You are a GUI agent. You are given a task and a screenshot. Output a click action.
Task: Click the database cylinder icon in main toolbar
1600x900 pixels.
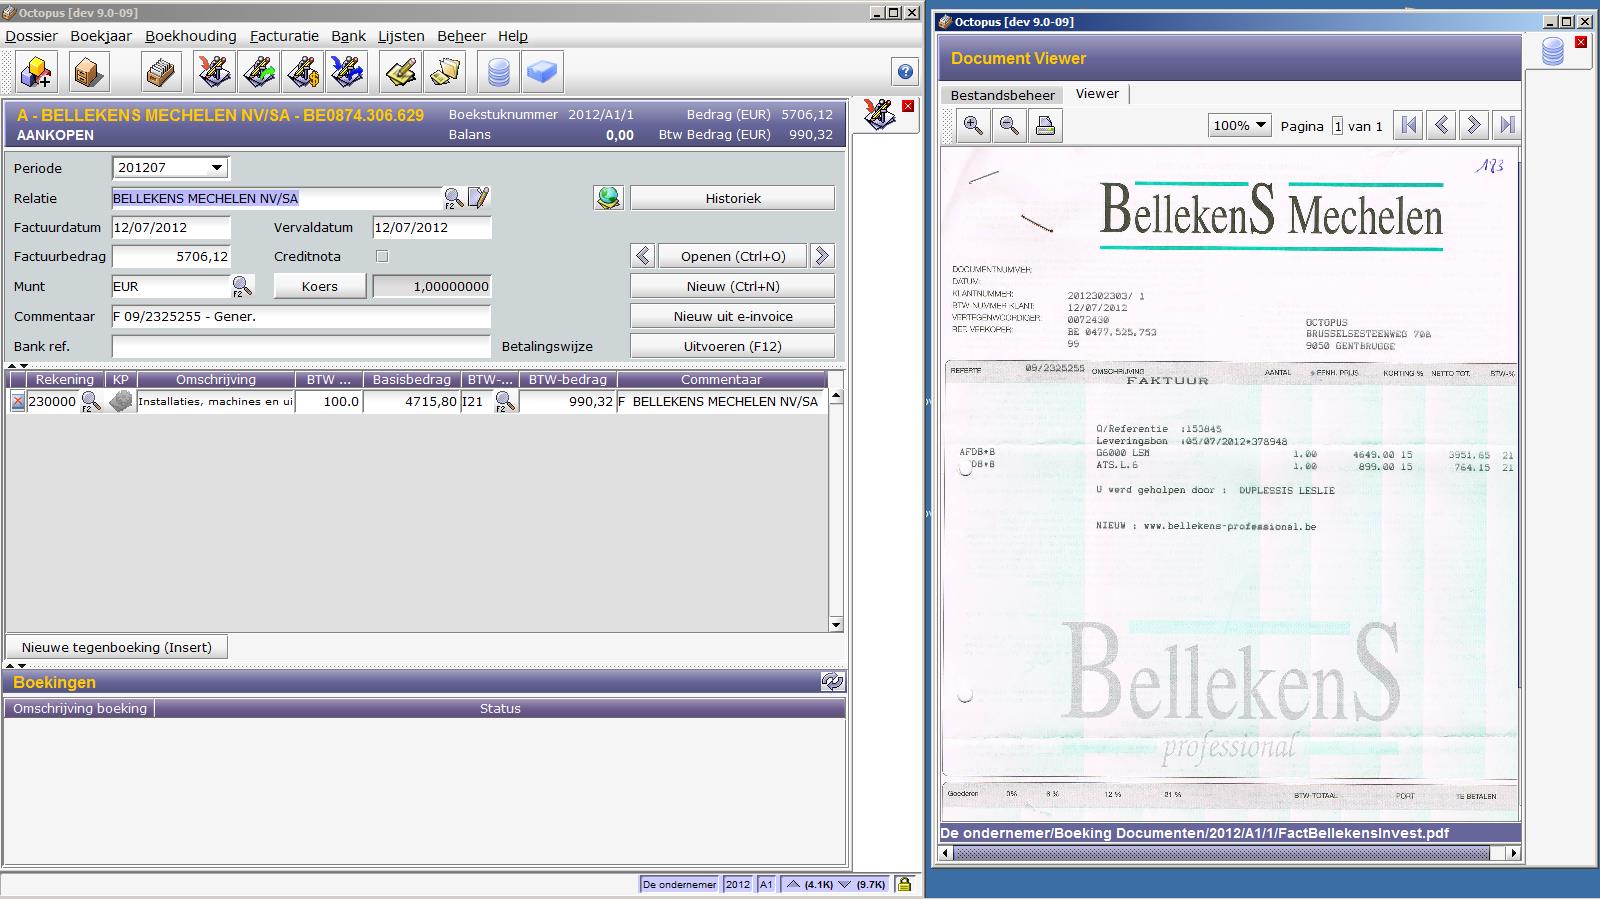pyautogui.click(x=499, y=72)
